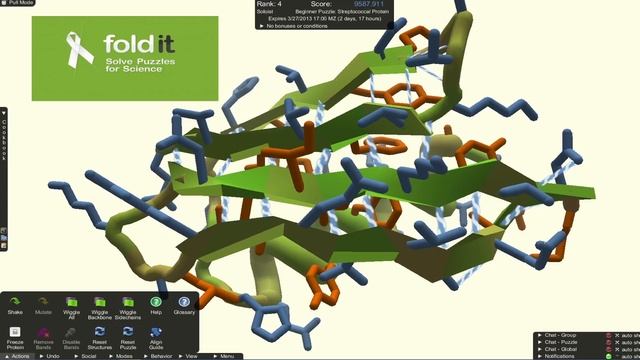Click Reset Structures
Image resolution: width=640 pixels, height=360 pixels.
tap(100, 338)
